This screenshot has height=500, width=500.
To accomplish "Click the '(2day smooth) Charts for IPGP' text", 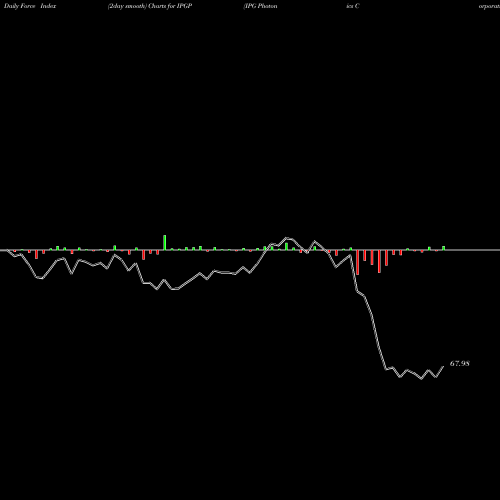I will pos(150,6).
